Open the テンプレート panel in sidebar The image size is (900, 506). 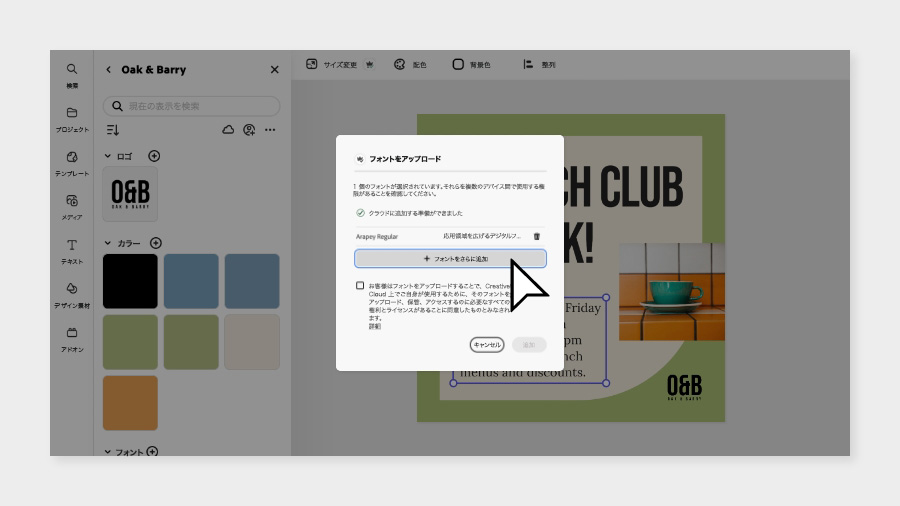pos(72,164)
